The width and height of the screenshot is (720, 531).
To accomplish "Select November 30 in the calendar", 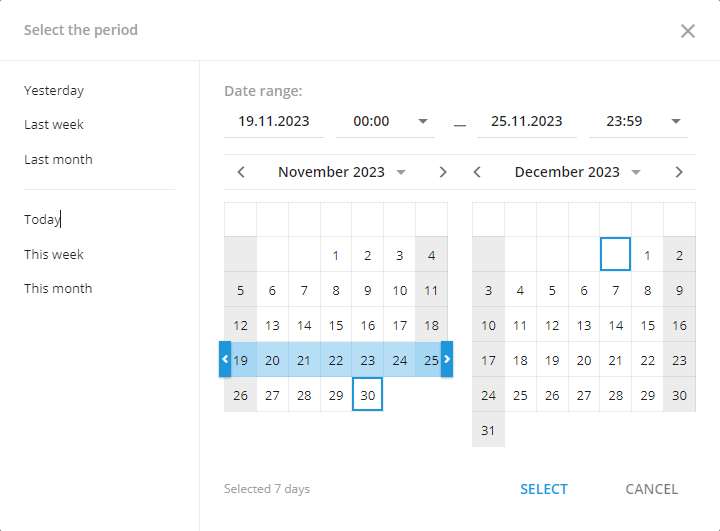I will pyautogui.click(x=367, y=395).
